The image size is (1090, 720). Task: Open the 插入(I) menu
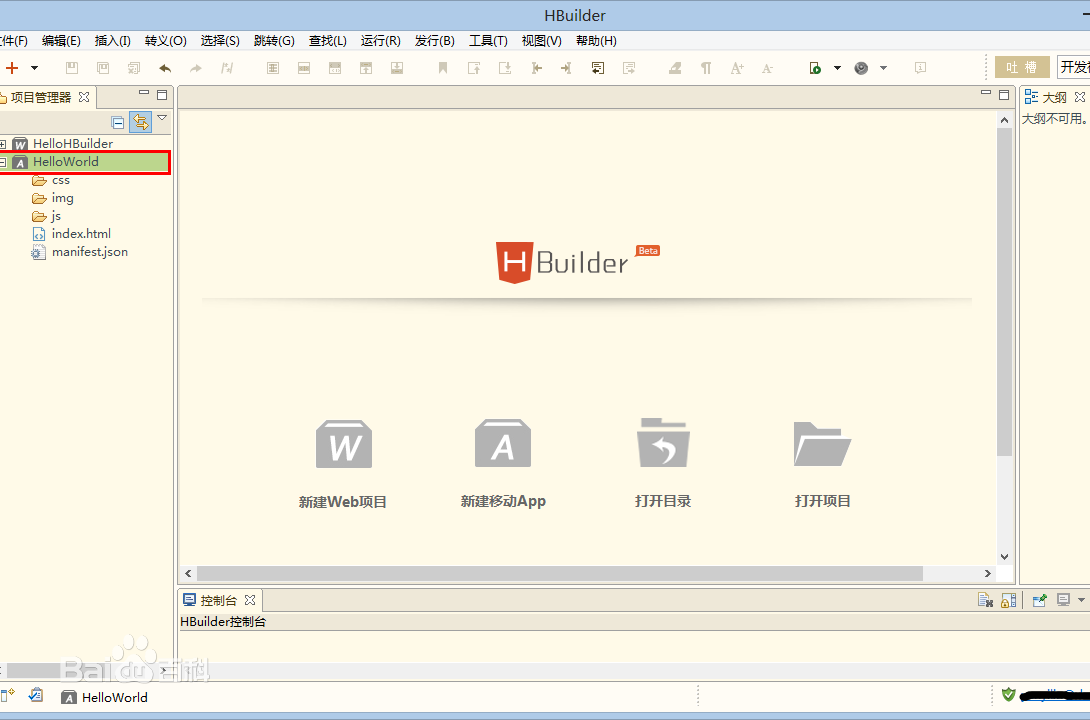(x=113, y=40)
